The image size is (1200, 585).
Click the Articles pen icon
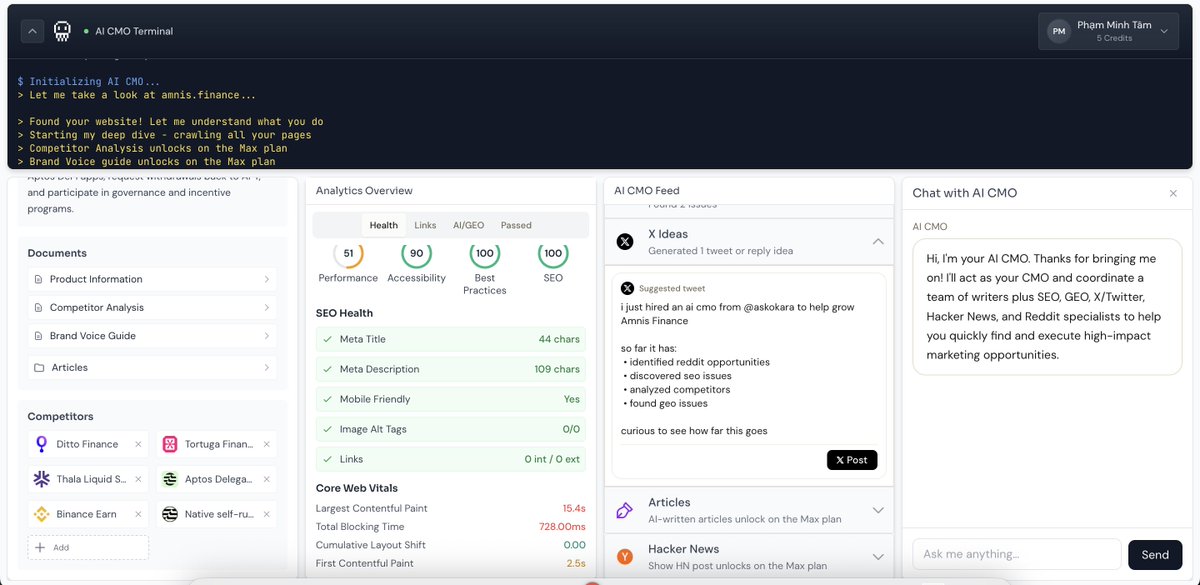pyautogui.click(x=625, y=510)
